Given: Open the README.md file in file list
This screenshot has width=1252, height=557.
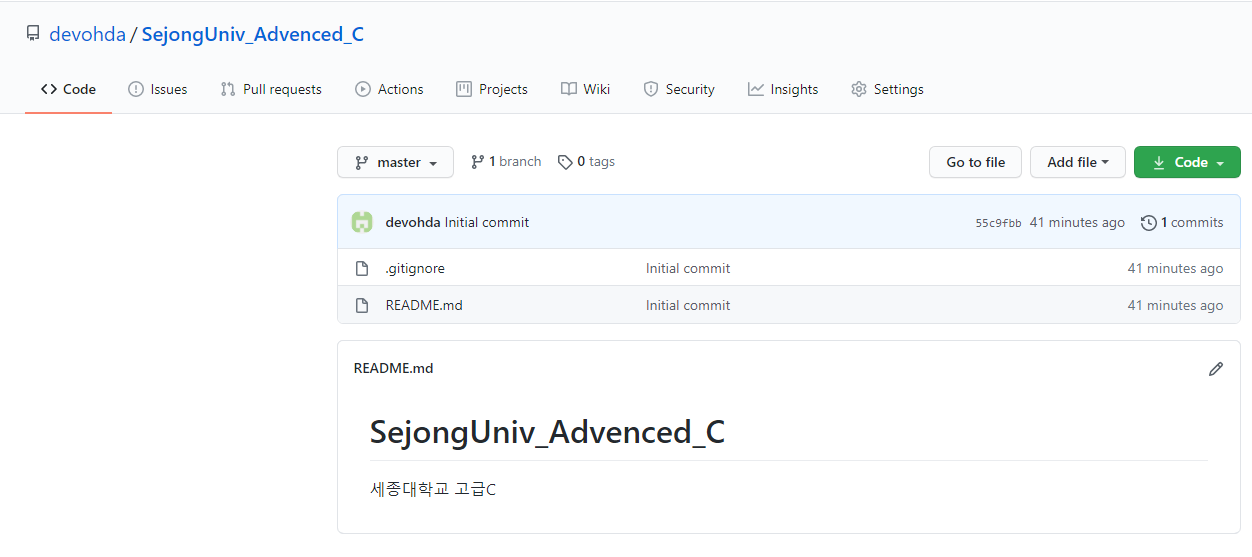Looking at the screenshot, I should (424, 305).
